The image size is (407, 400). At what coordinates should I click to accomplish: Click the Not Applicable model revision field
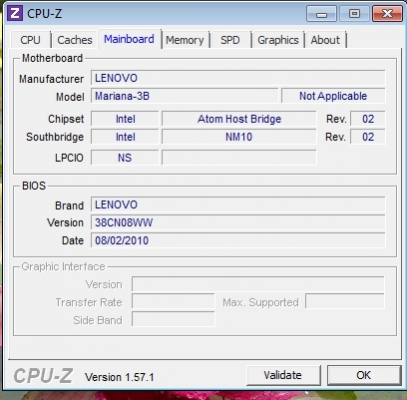[x=333, y=96]
